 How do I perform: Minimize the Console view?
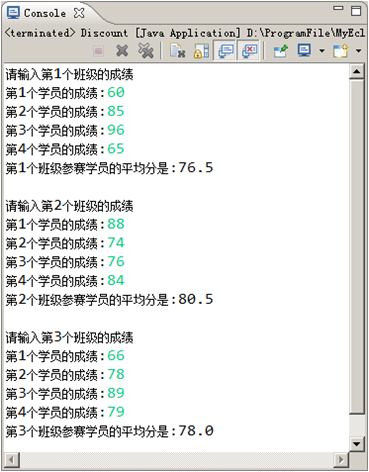[338, 8]
